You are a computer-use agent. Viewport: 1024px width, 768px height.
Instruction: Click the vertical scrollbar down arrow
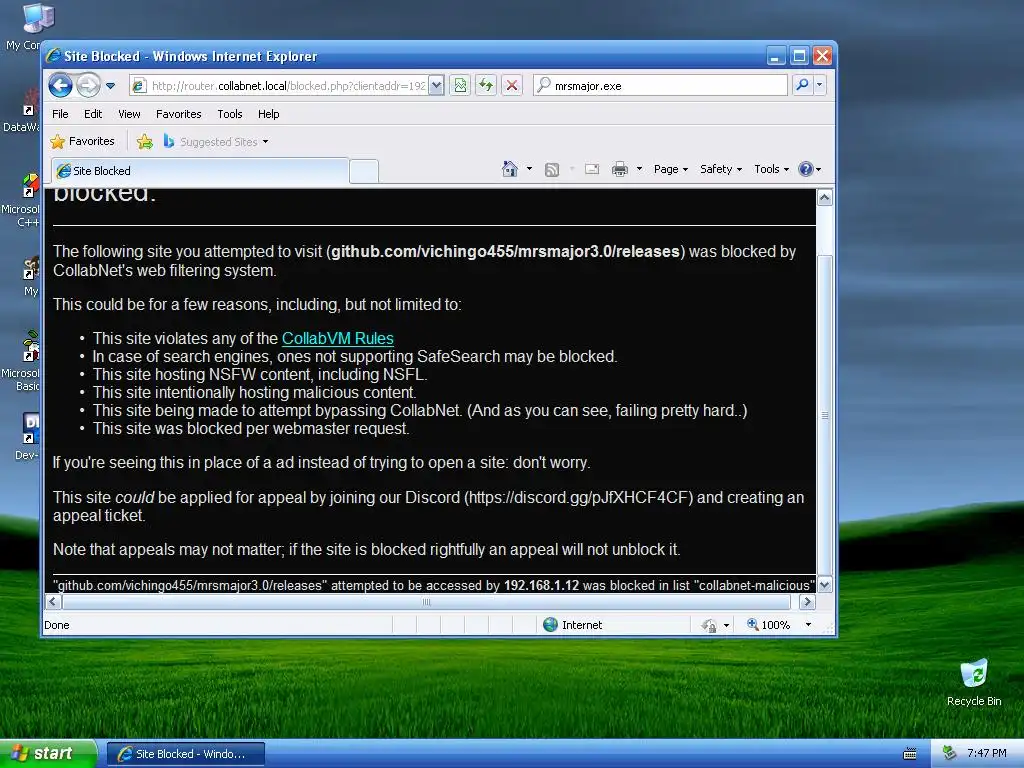point(825,584)
